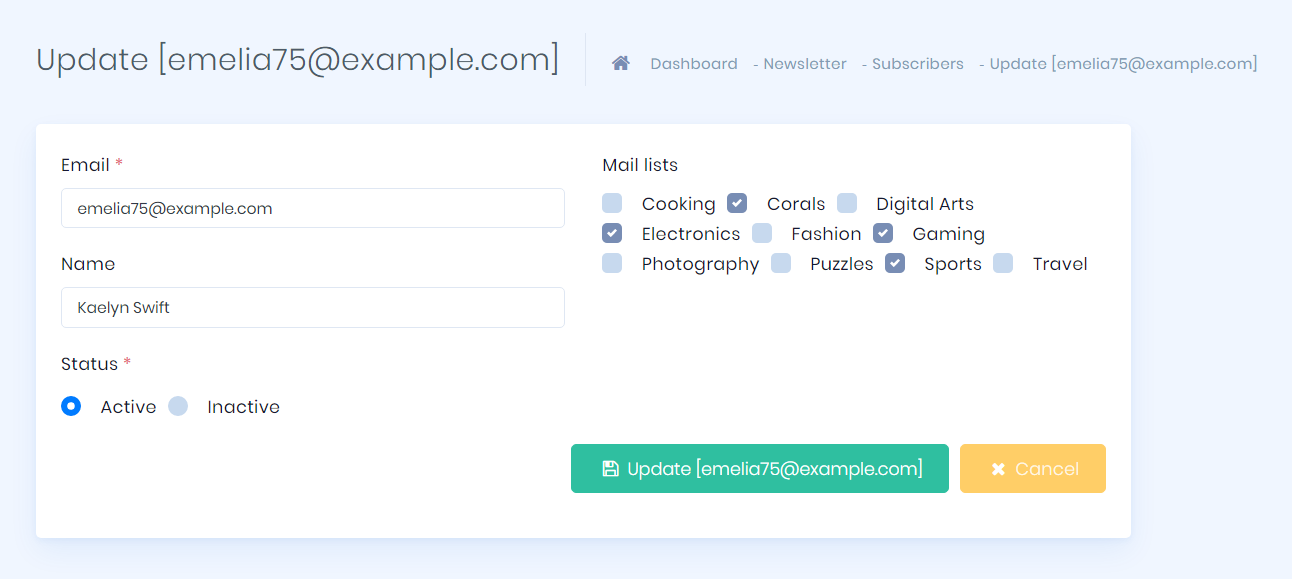This screenshot has height=579, width=1292.
Task: Click the home icon in breadcrumb
Action: 621,63
